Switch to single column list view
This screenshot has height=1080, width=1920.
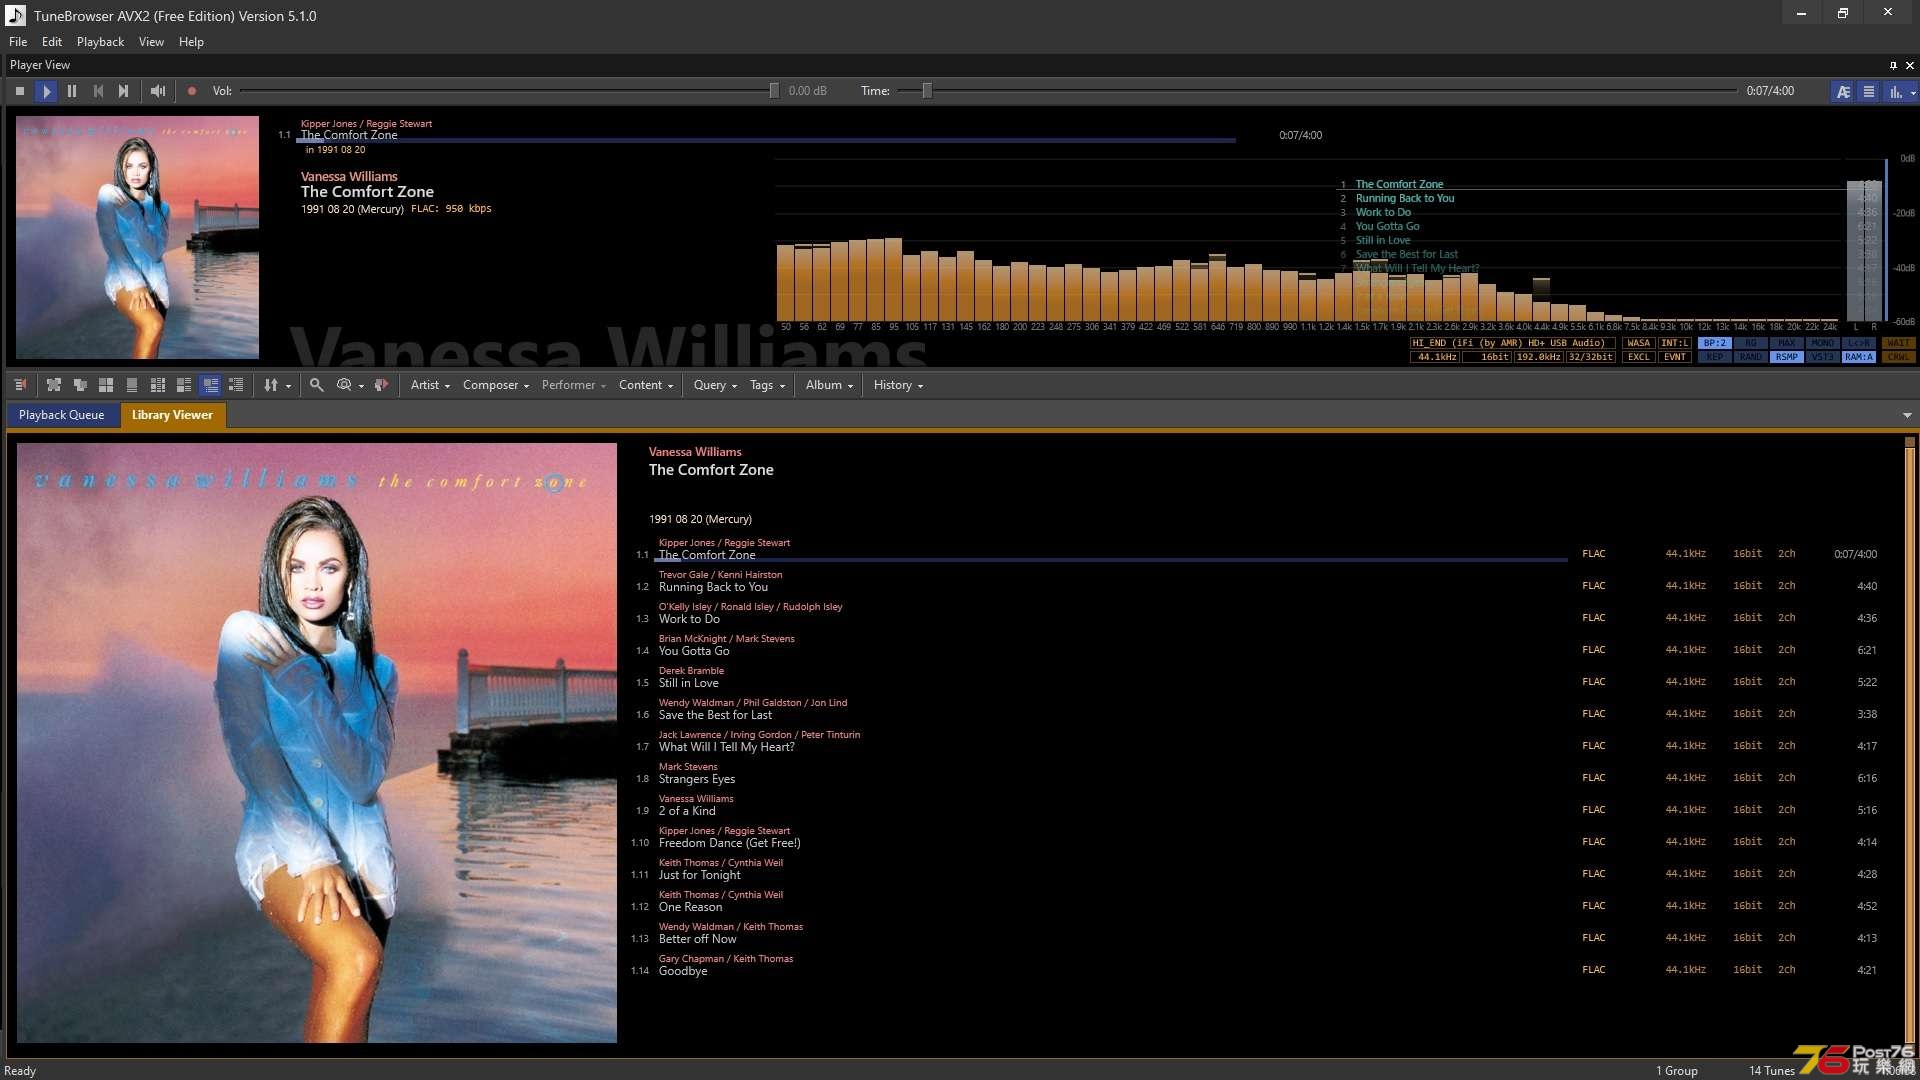(132, 385)
